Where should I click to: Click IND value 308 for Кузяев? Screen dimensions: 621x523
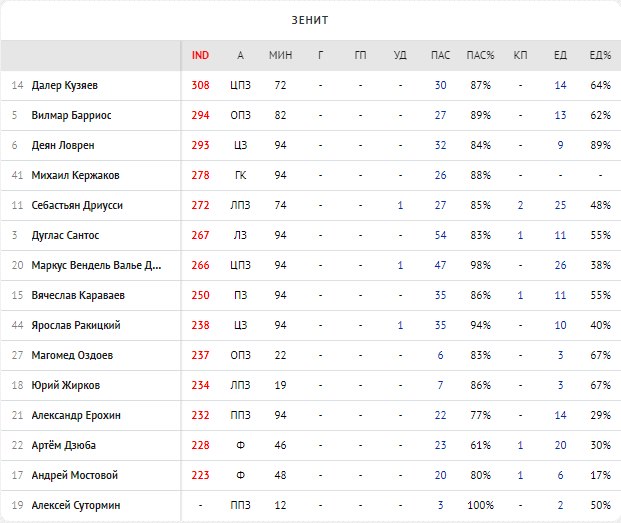[x=200, y=86]
